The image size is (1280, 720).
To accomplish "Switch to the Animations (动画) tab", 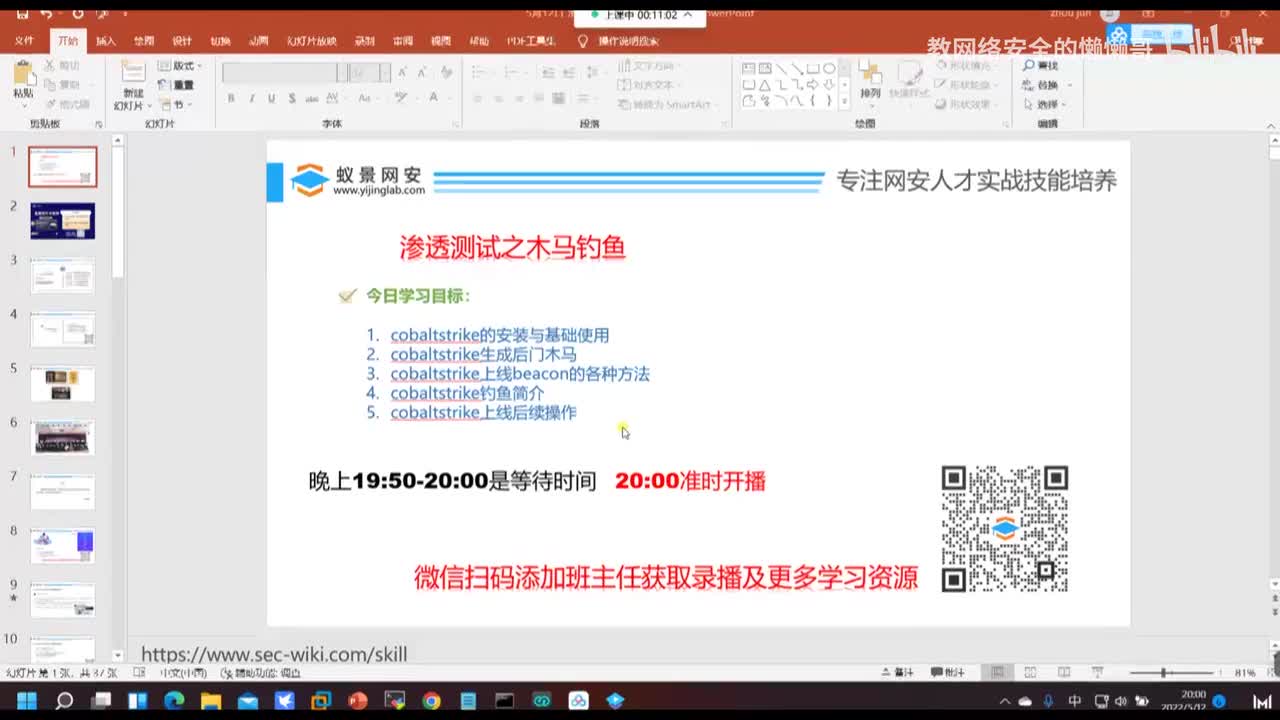I will 258,41.
